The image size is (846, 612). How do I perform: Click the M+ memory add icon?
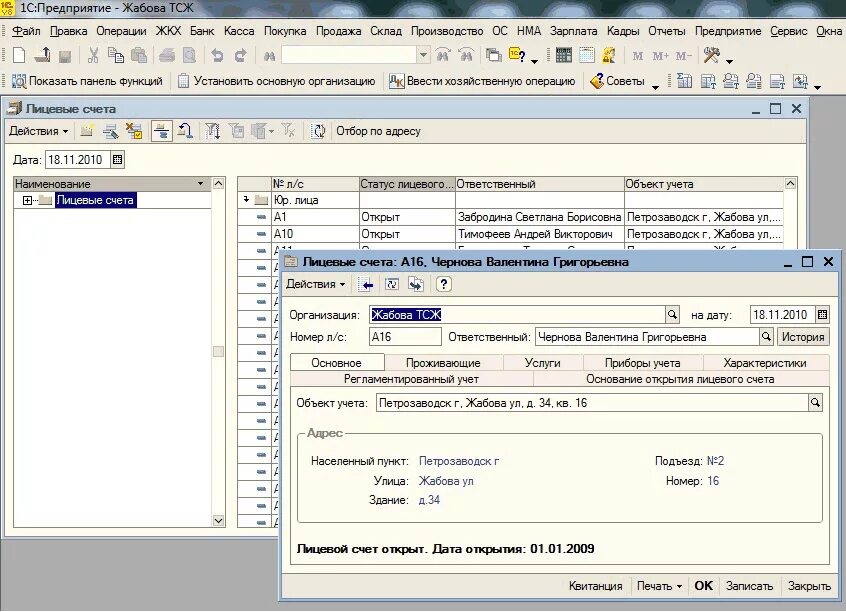660,56
